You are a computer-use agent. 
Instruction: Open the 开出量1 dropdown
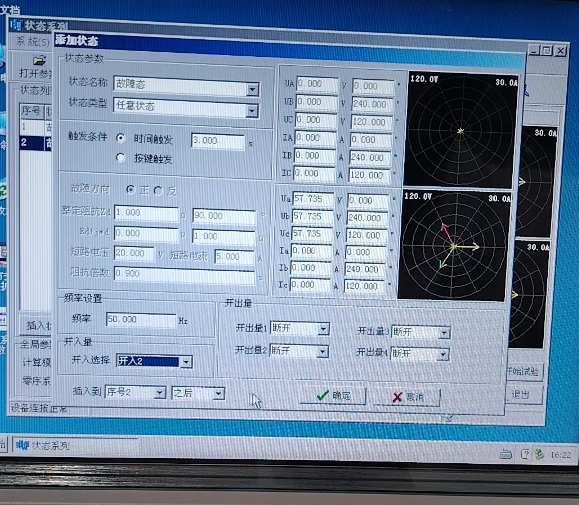(323, 329)
